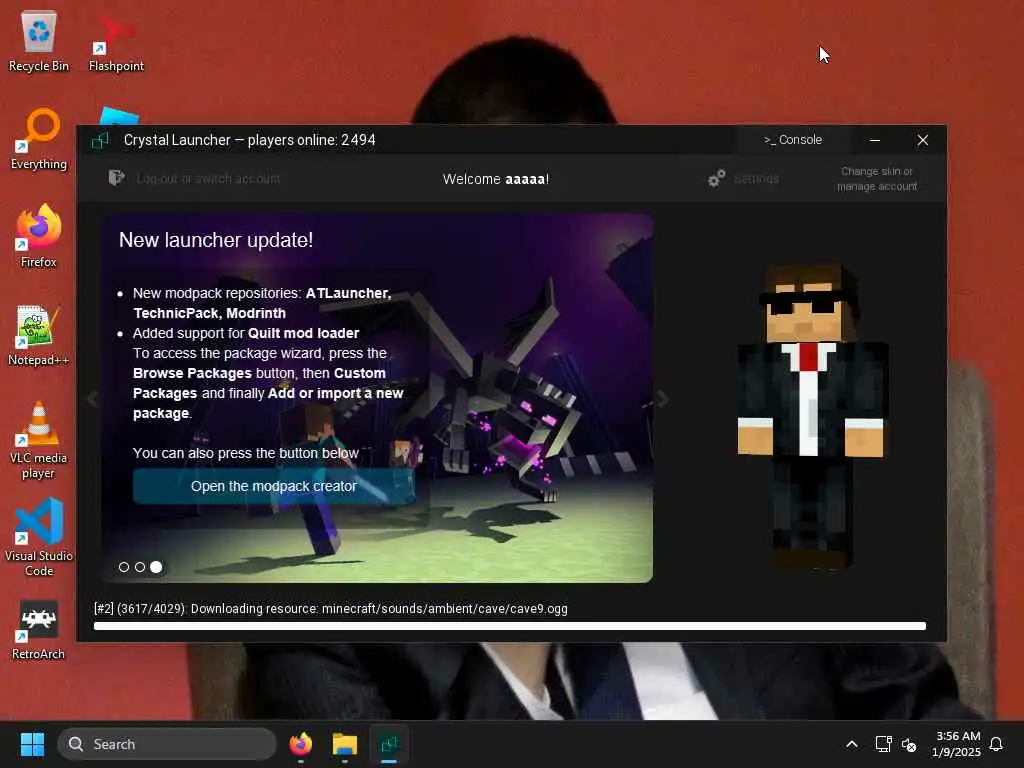Click Change skin or manage account

point(877,178)
